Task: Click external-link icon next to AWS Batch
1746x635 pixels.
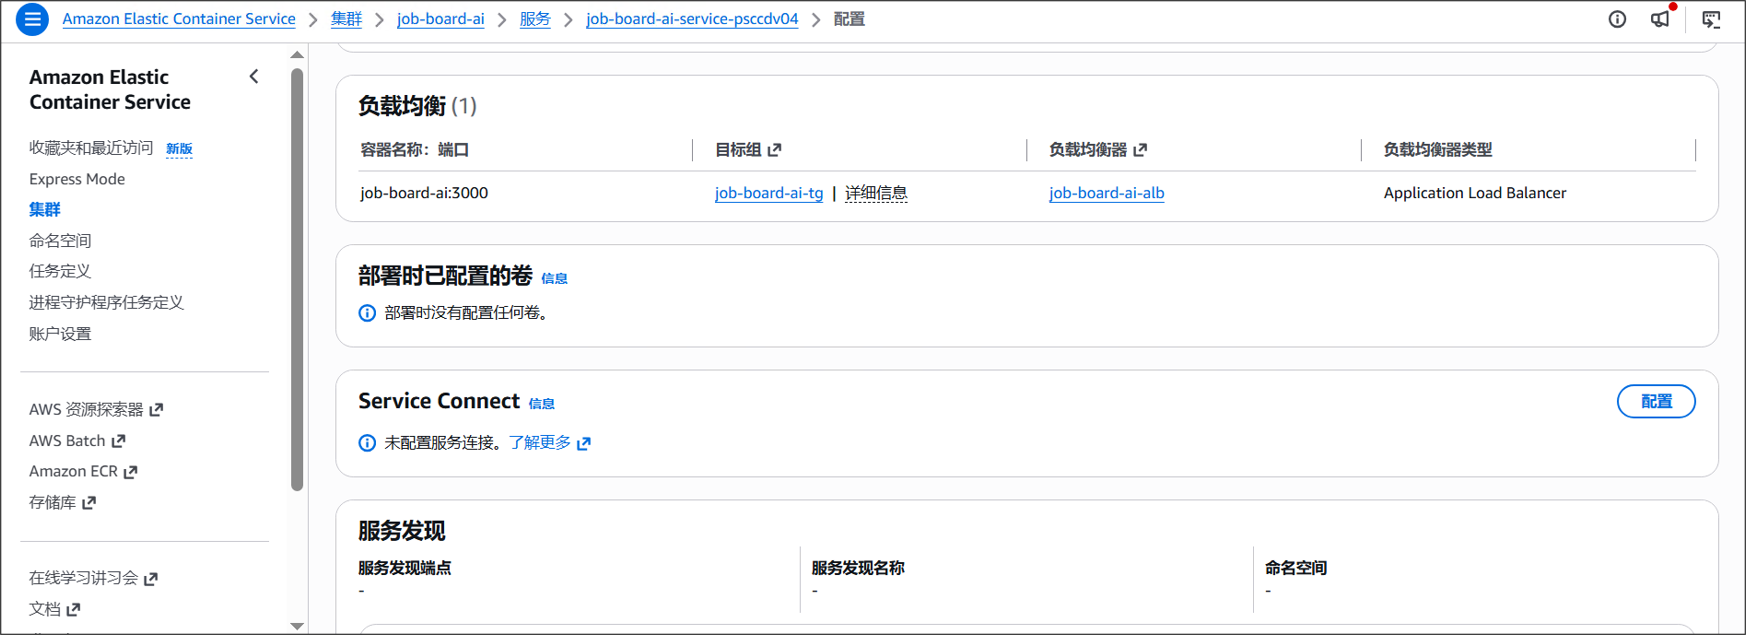Action: (x=118, y=441)
